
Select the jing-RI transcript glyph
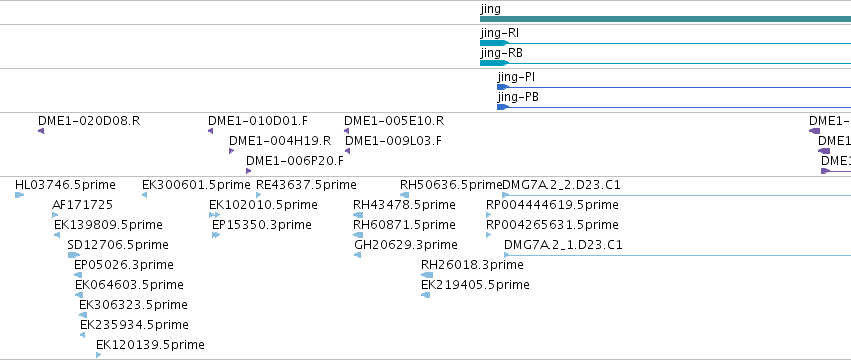pos(665,43)
